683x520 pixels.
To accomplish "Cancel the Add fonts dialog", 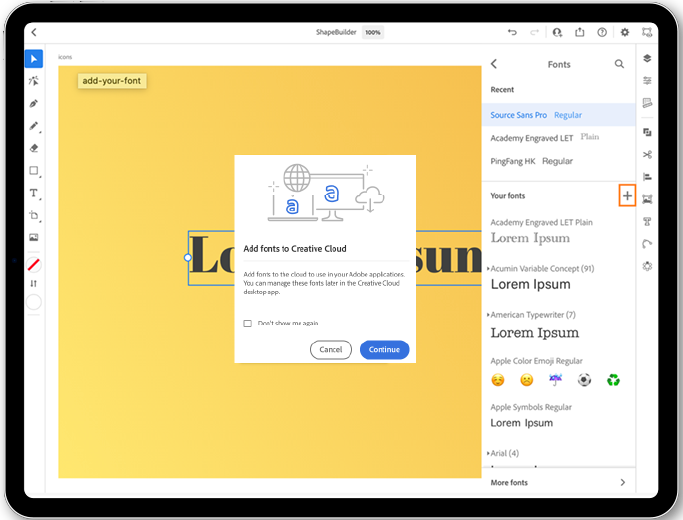I will (331, 350).
